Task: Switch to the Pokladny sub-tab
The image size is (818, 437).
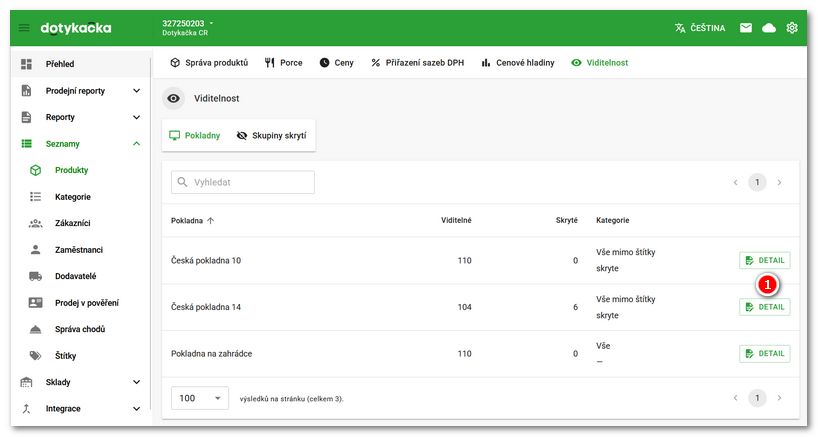Action: pos(195,136)
